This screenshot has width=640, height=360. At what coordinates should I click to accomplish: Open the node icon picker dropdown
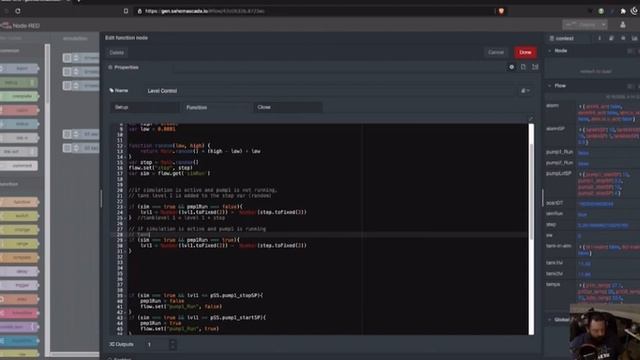tap(525, 91)
